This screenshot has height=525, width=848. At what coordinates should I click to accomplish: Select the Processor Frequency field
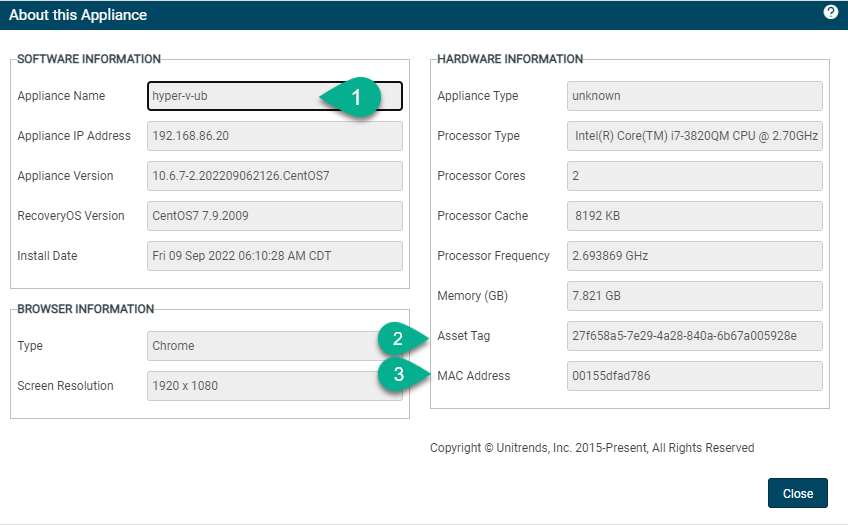point(695,256)
